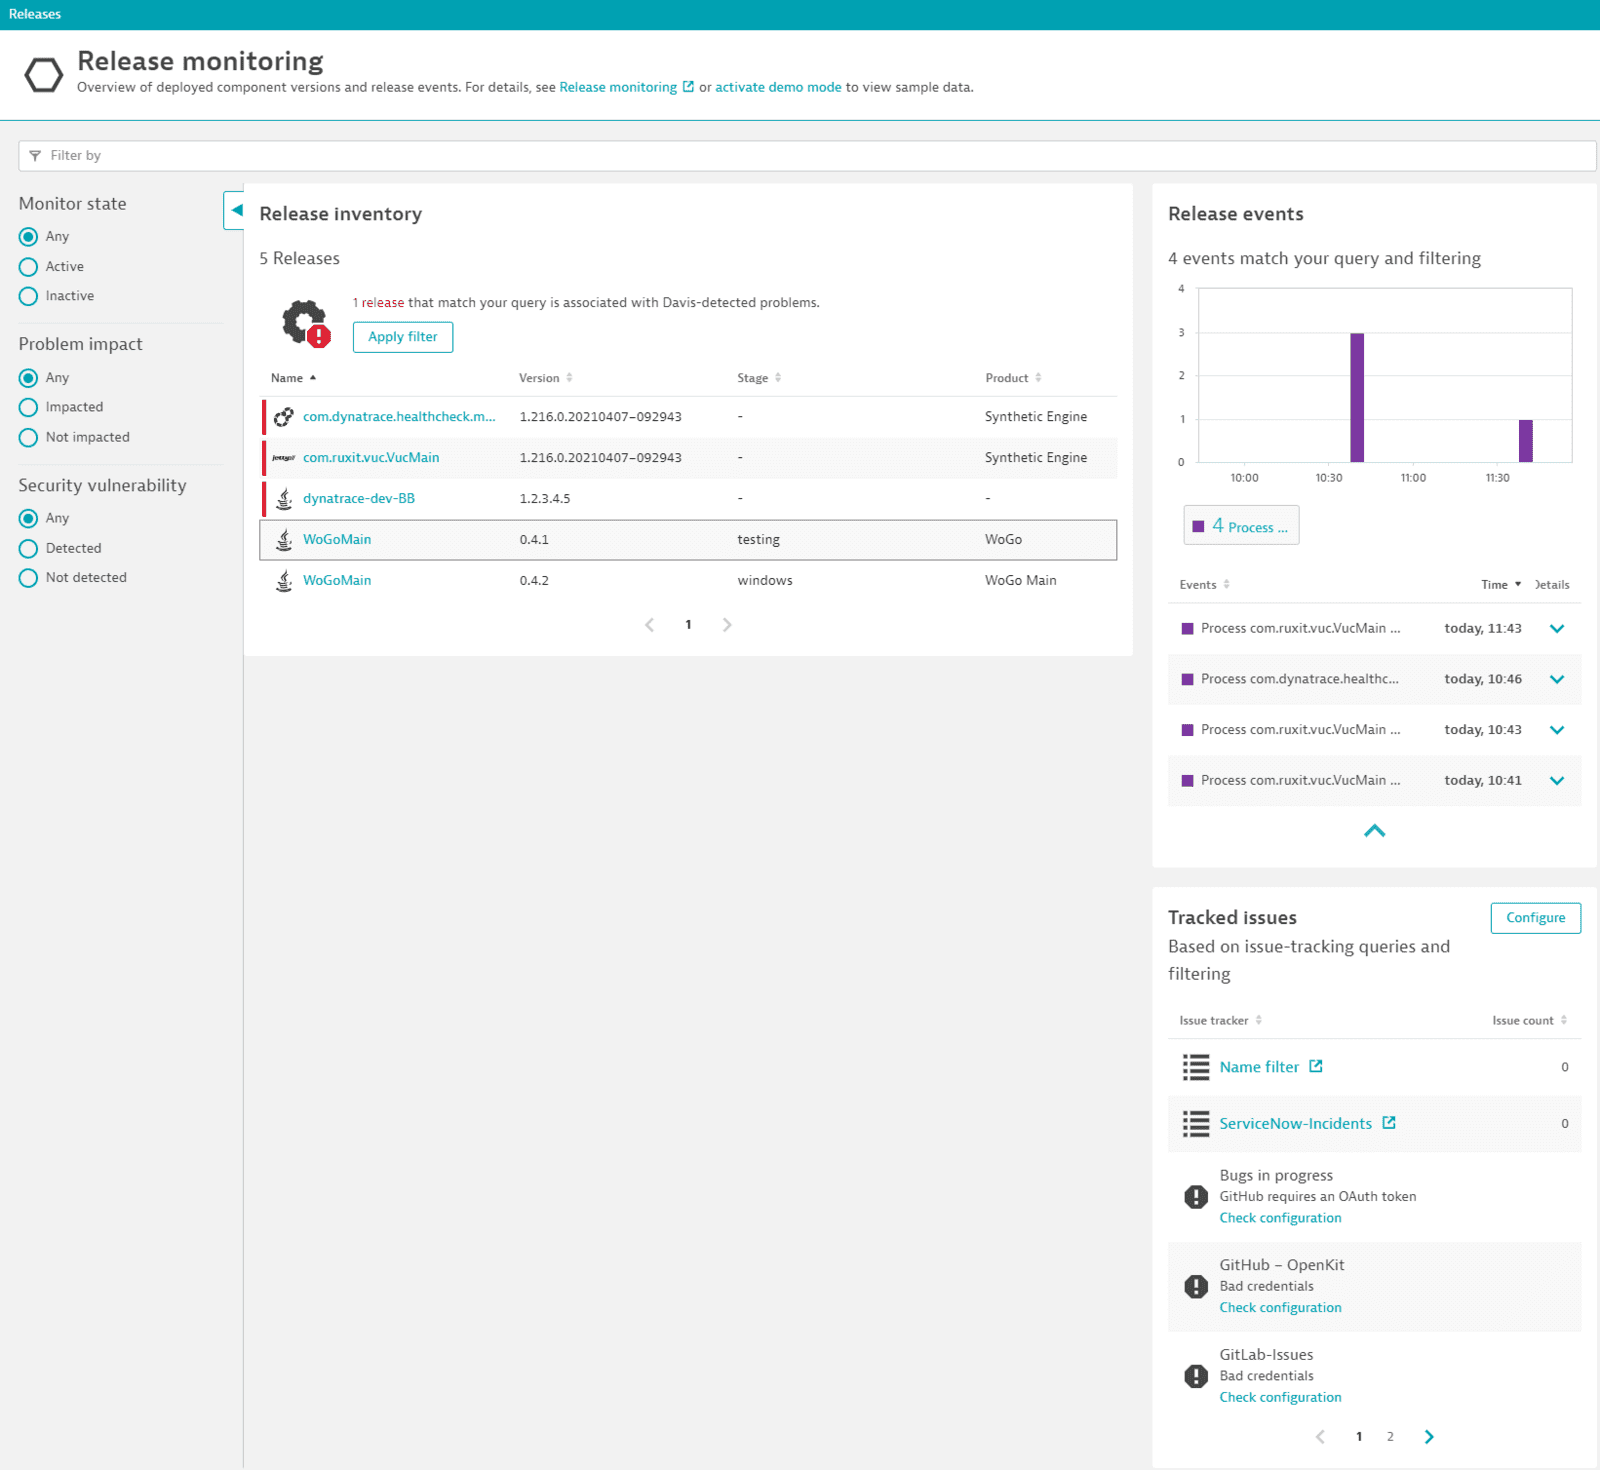Click the Java icon next to WoGoMain 0.4.1

283,539
